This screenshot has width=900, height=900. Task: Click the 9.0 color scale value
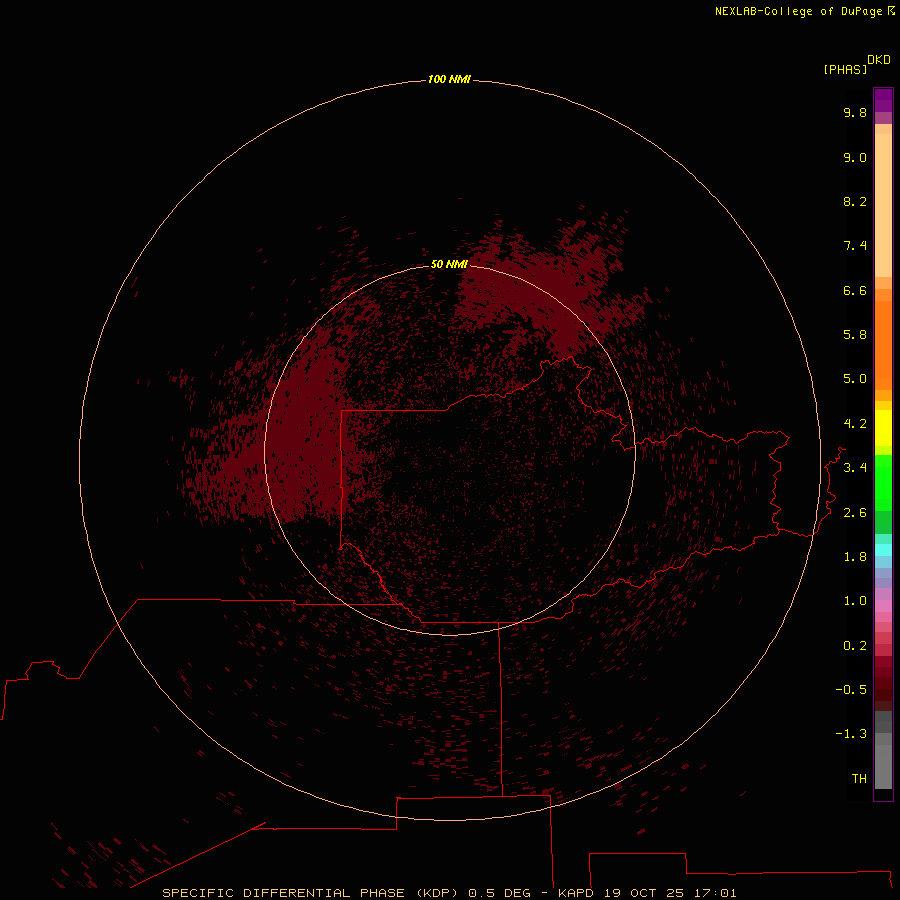pyautogui.click(x=855, y=157)
